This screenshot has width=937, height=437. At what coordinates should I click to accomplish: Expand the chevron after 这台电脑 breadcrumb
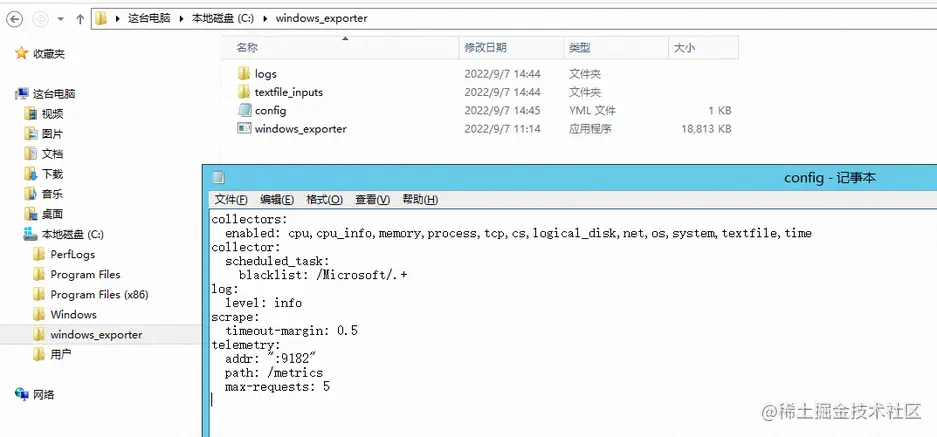click(182, 19)
